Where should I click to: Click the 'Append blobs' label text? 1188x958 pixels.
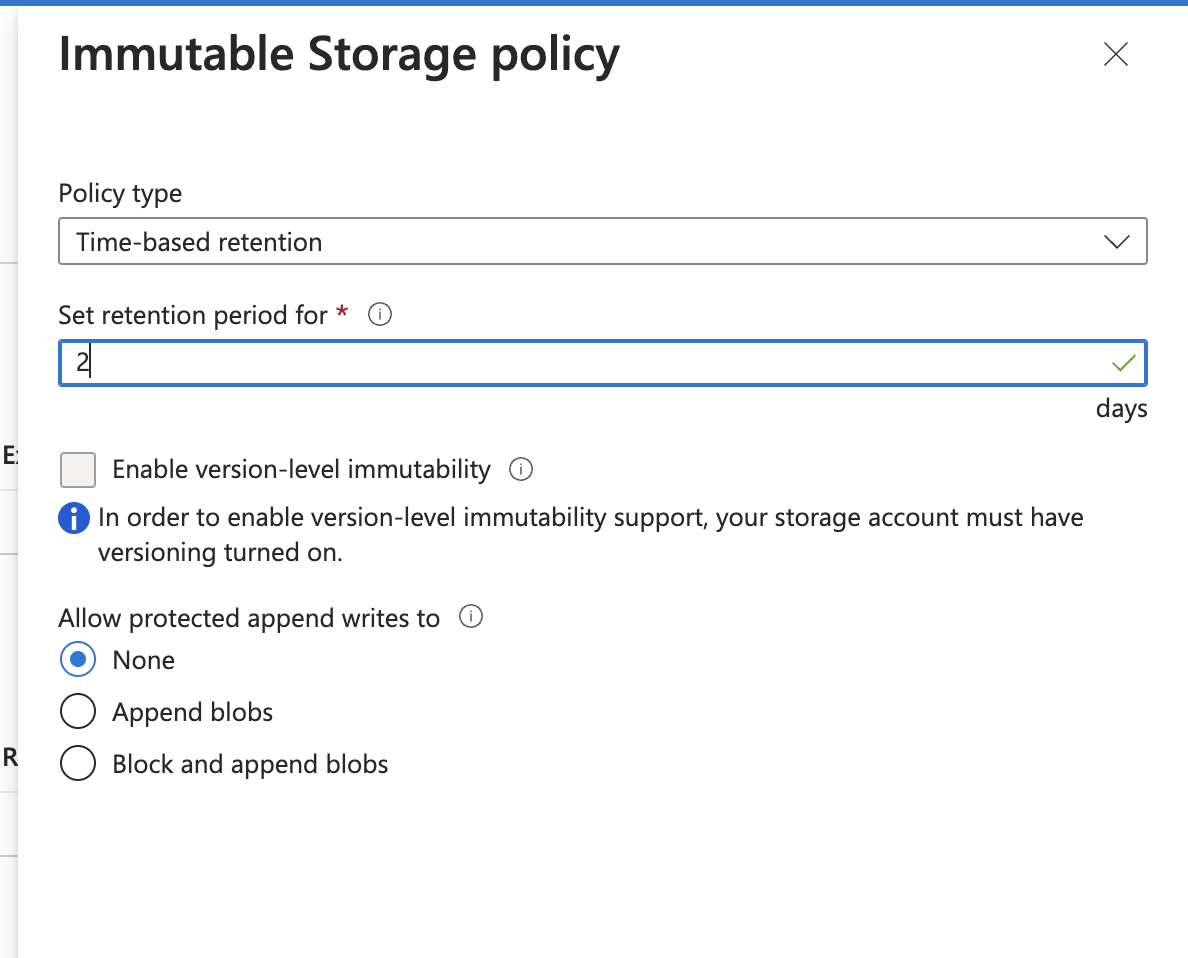click(x=193, y=712)
